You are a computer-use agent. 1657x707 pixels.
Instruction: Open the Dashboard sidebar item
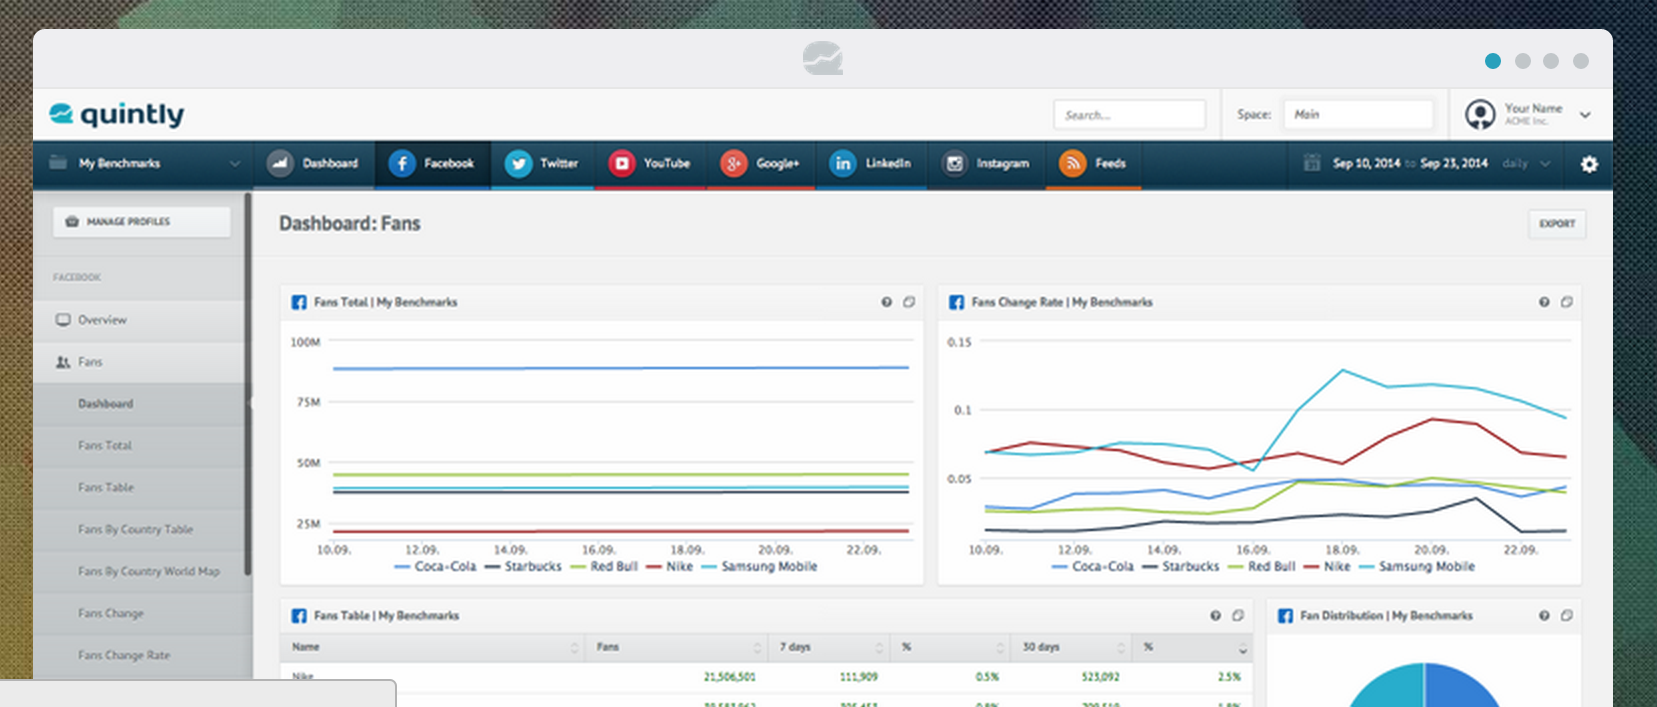(139, 404)
